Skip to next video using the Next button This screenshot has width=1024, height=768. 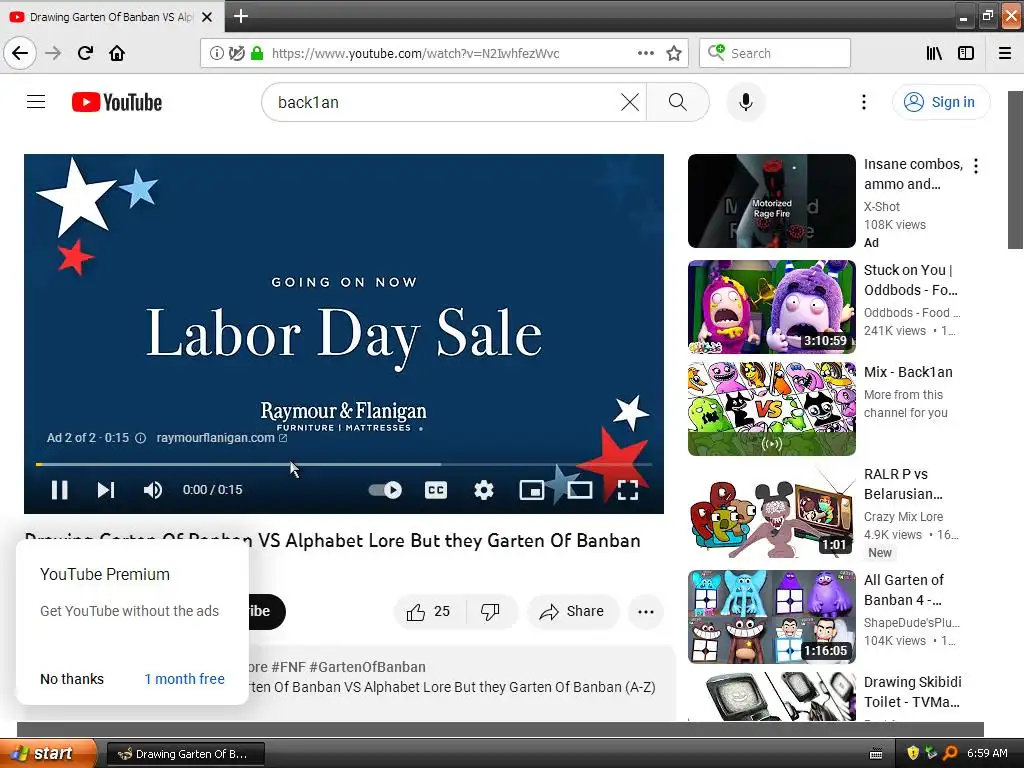click(106, 490)
